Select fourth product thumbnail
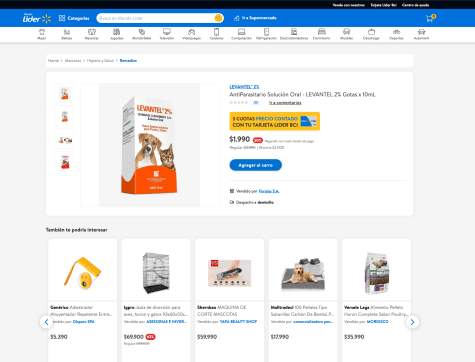Image resolution: width=475 pixels, height=362 pixels. (64, 161)
